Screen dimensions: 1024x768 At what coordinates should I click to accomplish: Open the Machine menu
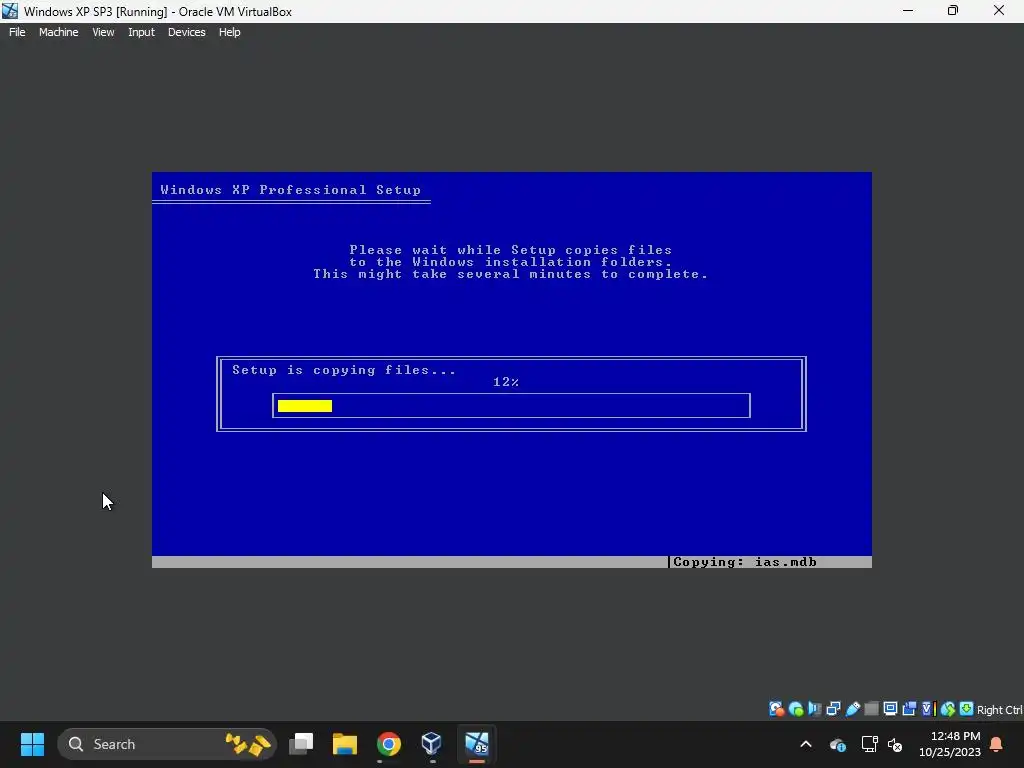tap(59, 32)
